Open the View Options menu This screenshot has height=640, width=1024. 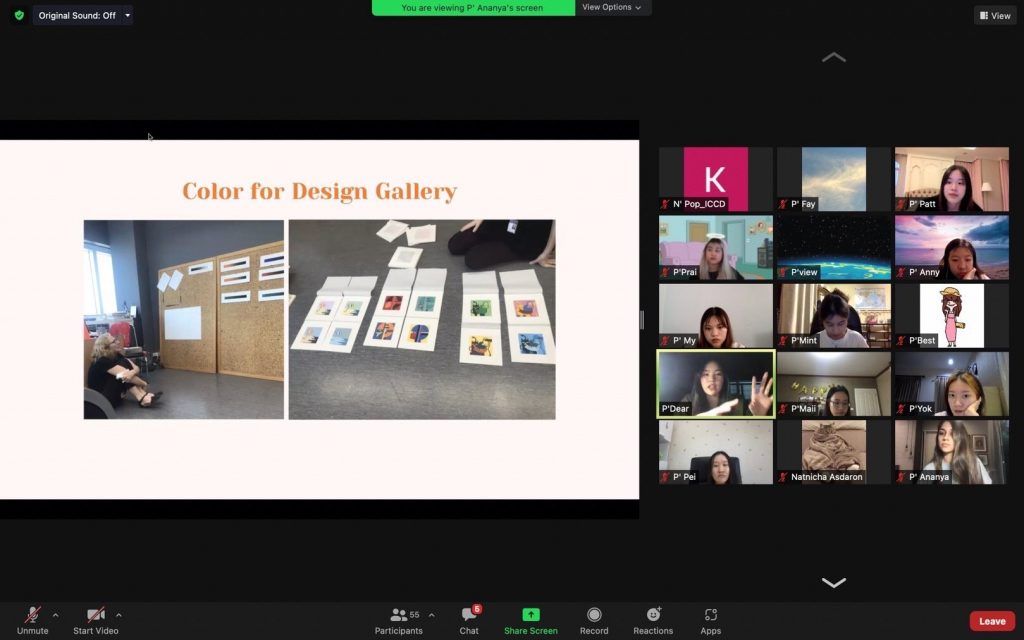pos(612,7)
